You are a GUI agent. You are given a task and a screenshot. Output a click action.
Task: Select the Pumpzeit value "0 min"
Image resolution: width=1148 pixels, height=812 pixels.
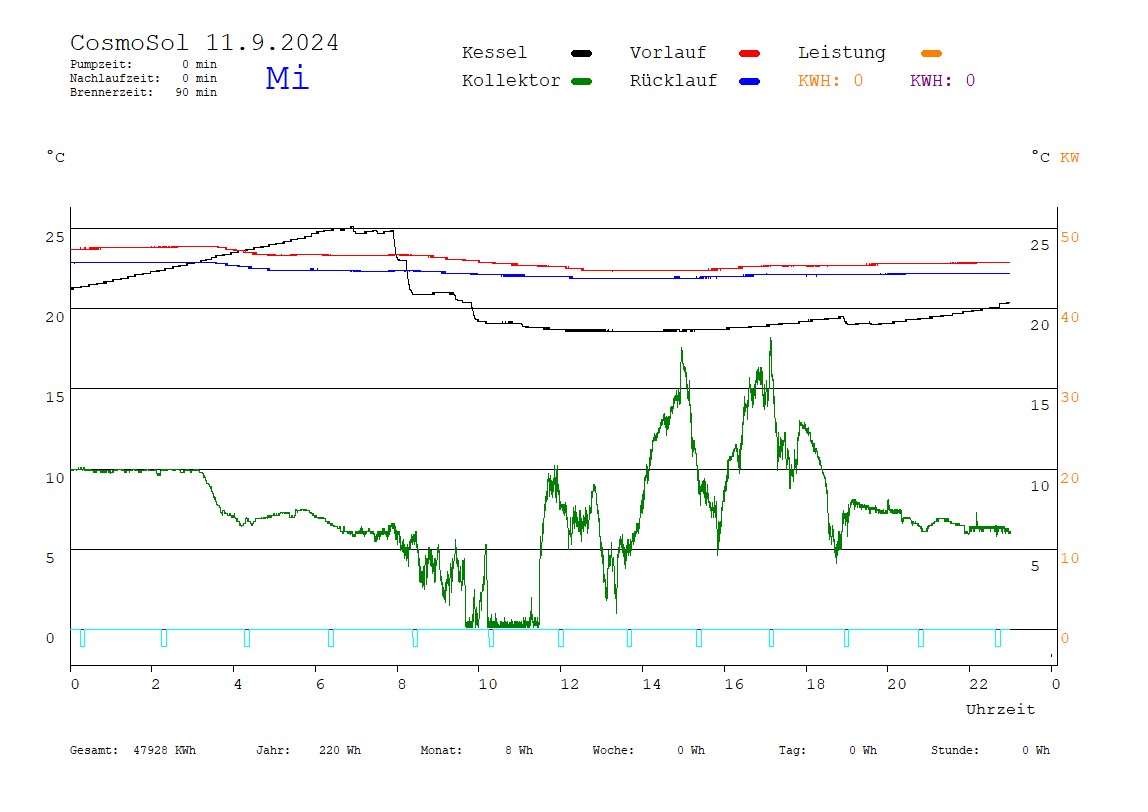click(x=200, y=64)
